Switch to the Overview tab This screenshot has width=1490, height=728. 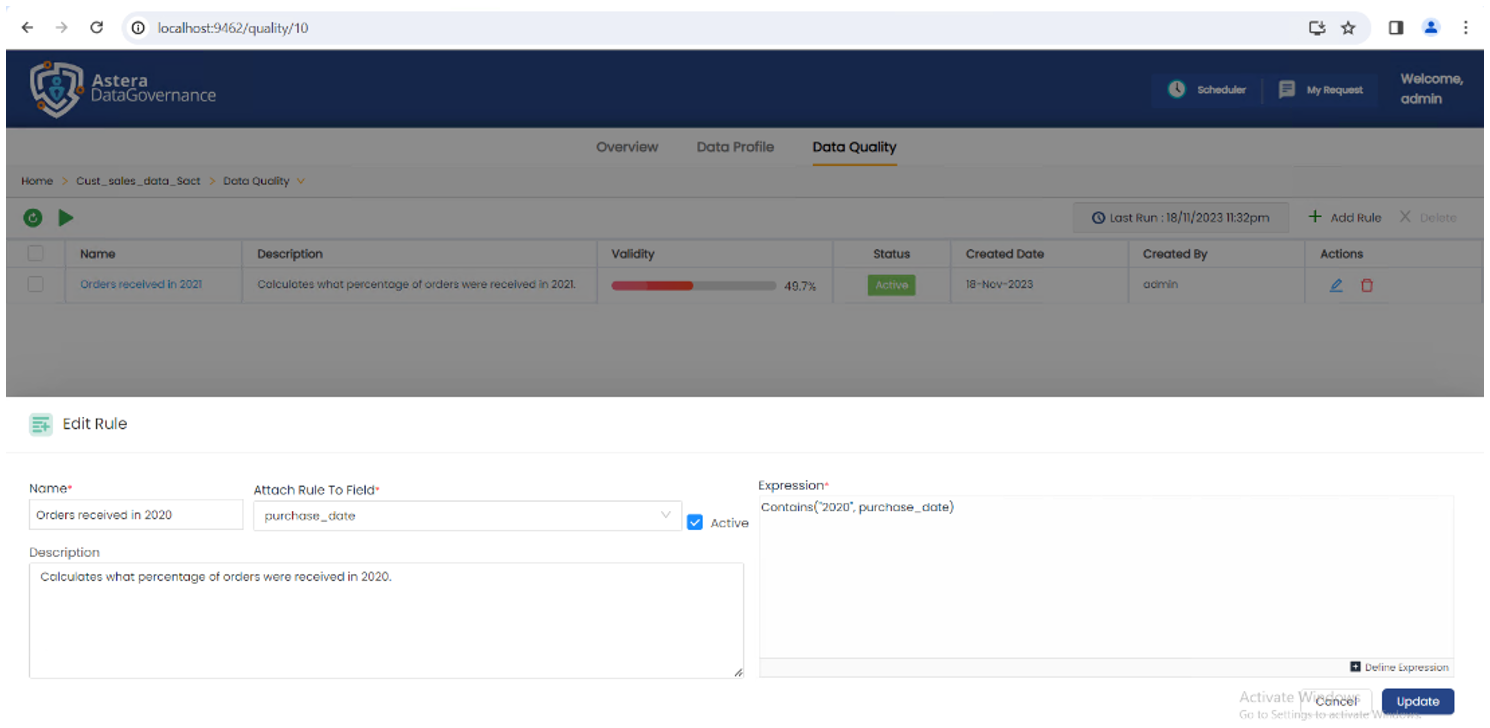click(627, 147)
